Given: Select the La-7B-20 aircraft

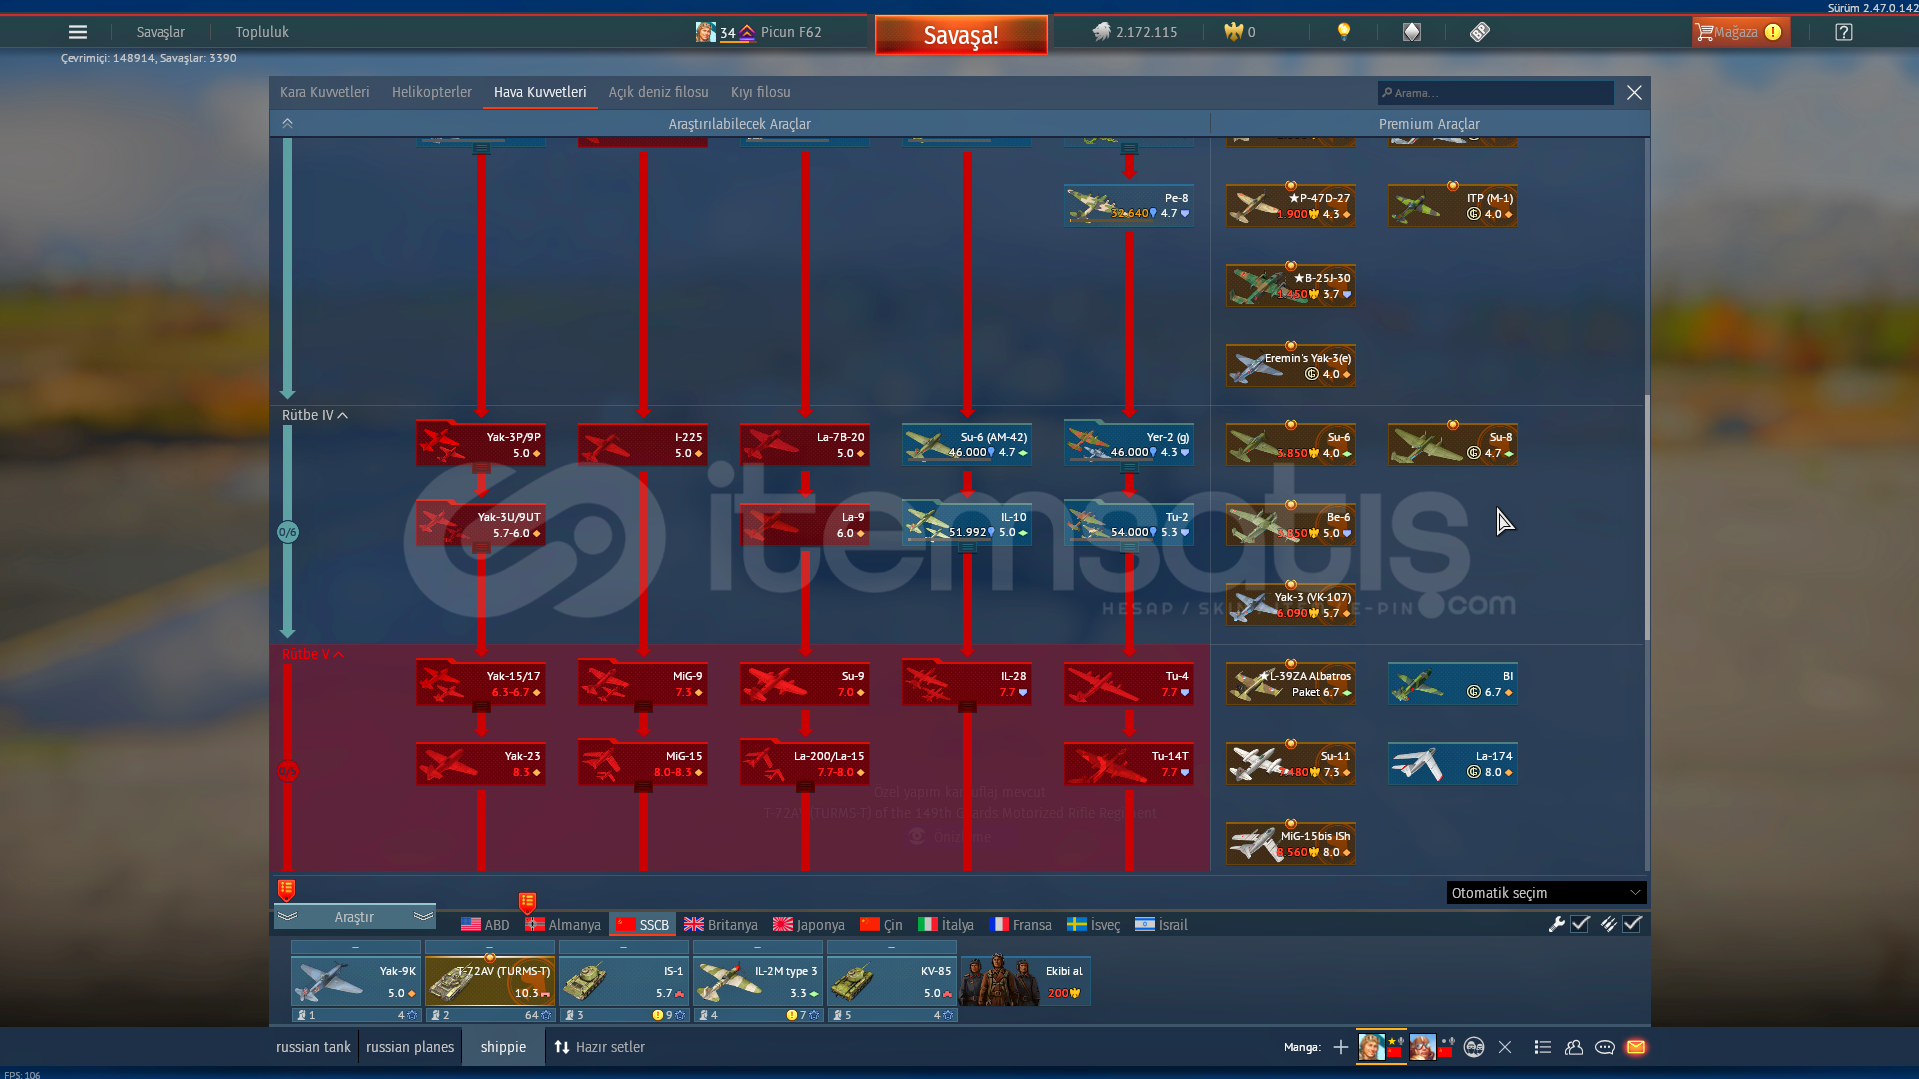Looking at the screenshot, I should (x=805, y=444).
